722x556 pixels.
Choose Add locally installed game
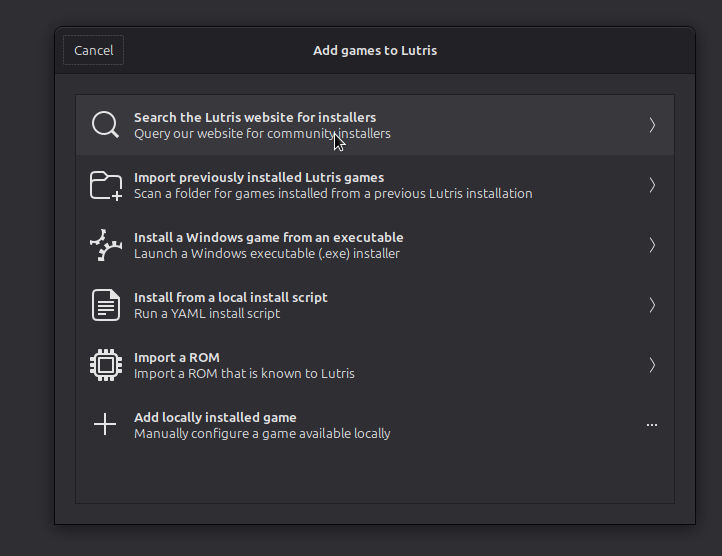375,425
